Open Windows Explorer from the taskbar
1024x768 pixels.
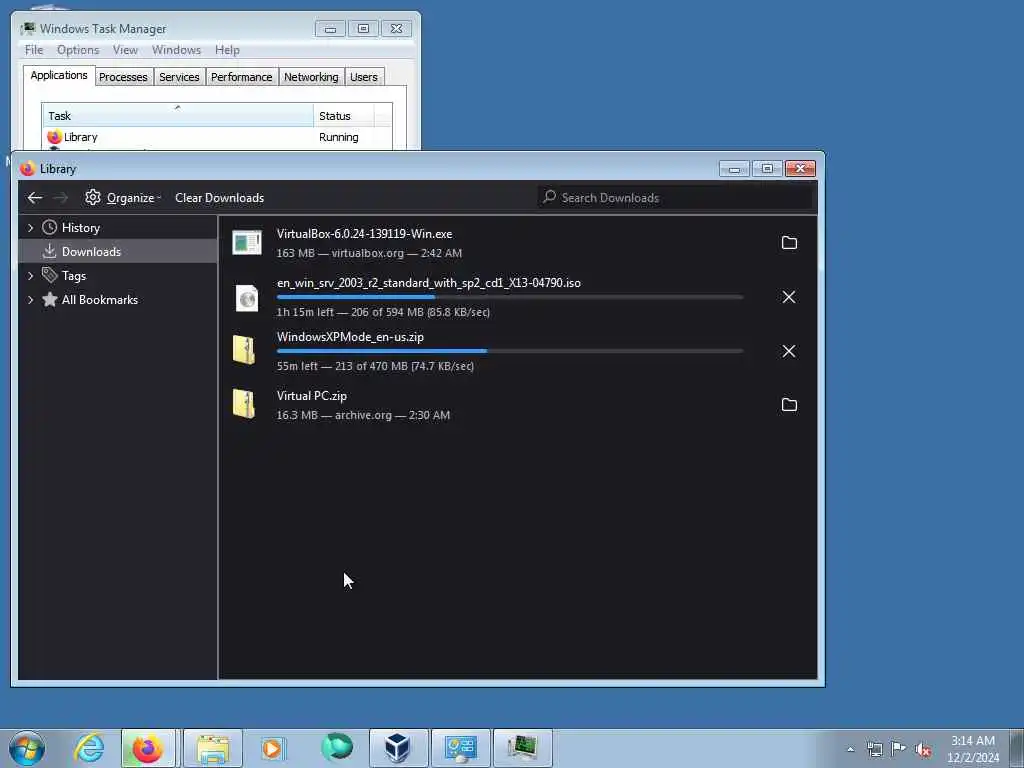pyautogui.click(x=213, y=748)
